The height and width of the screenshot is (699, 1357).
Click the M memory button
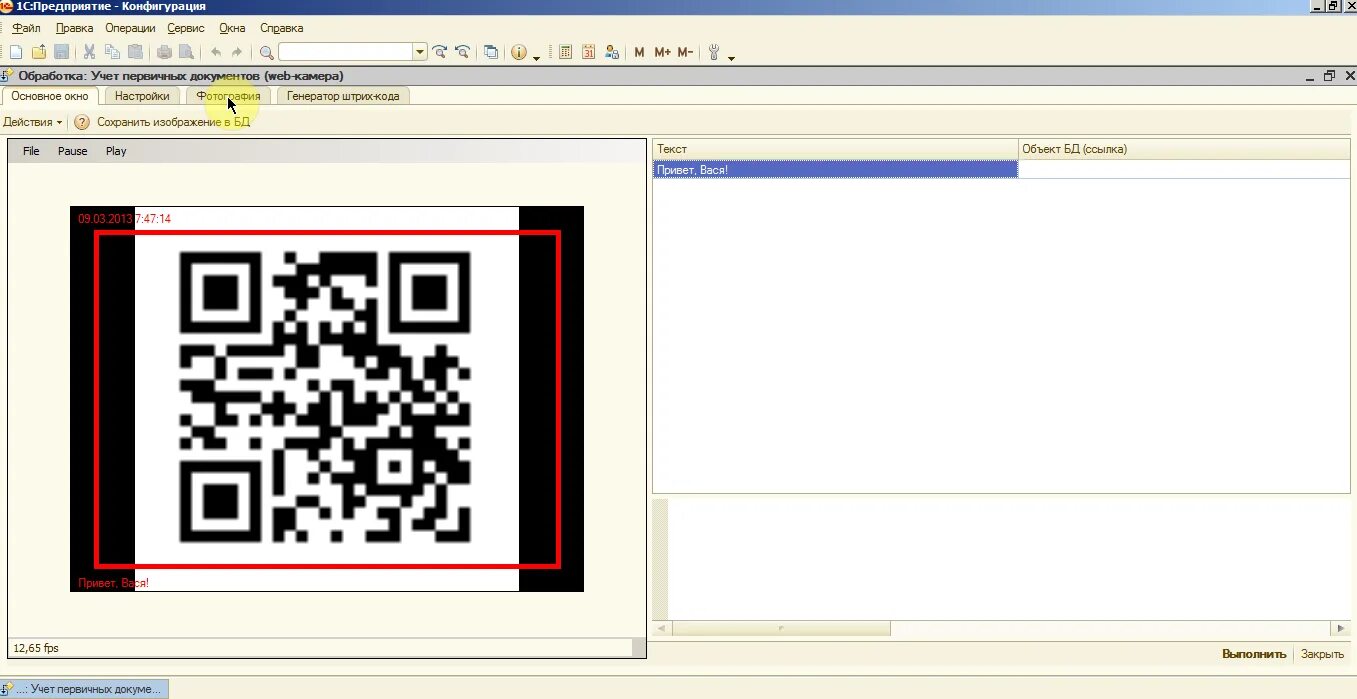click(x=639, y=52)
